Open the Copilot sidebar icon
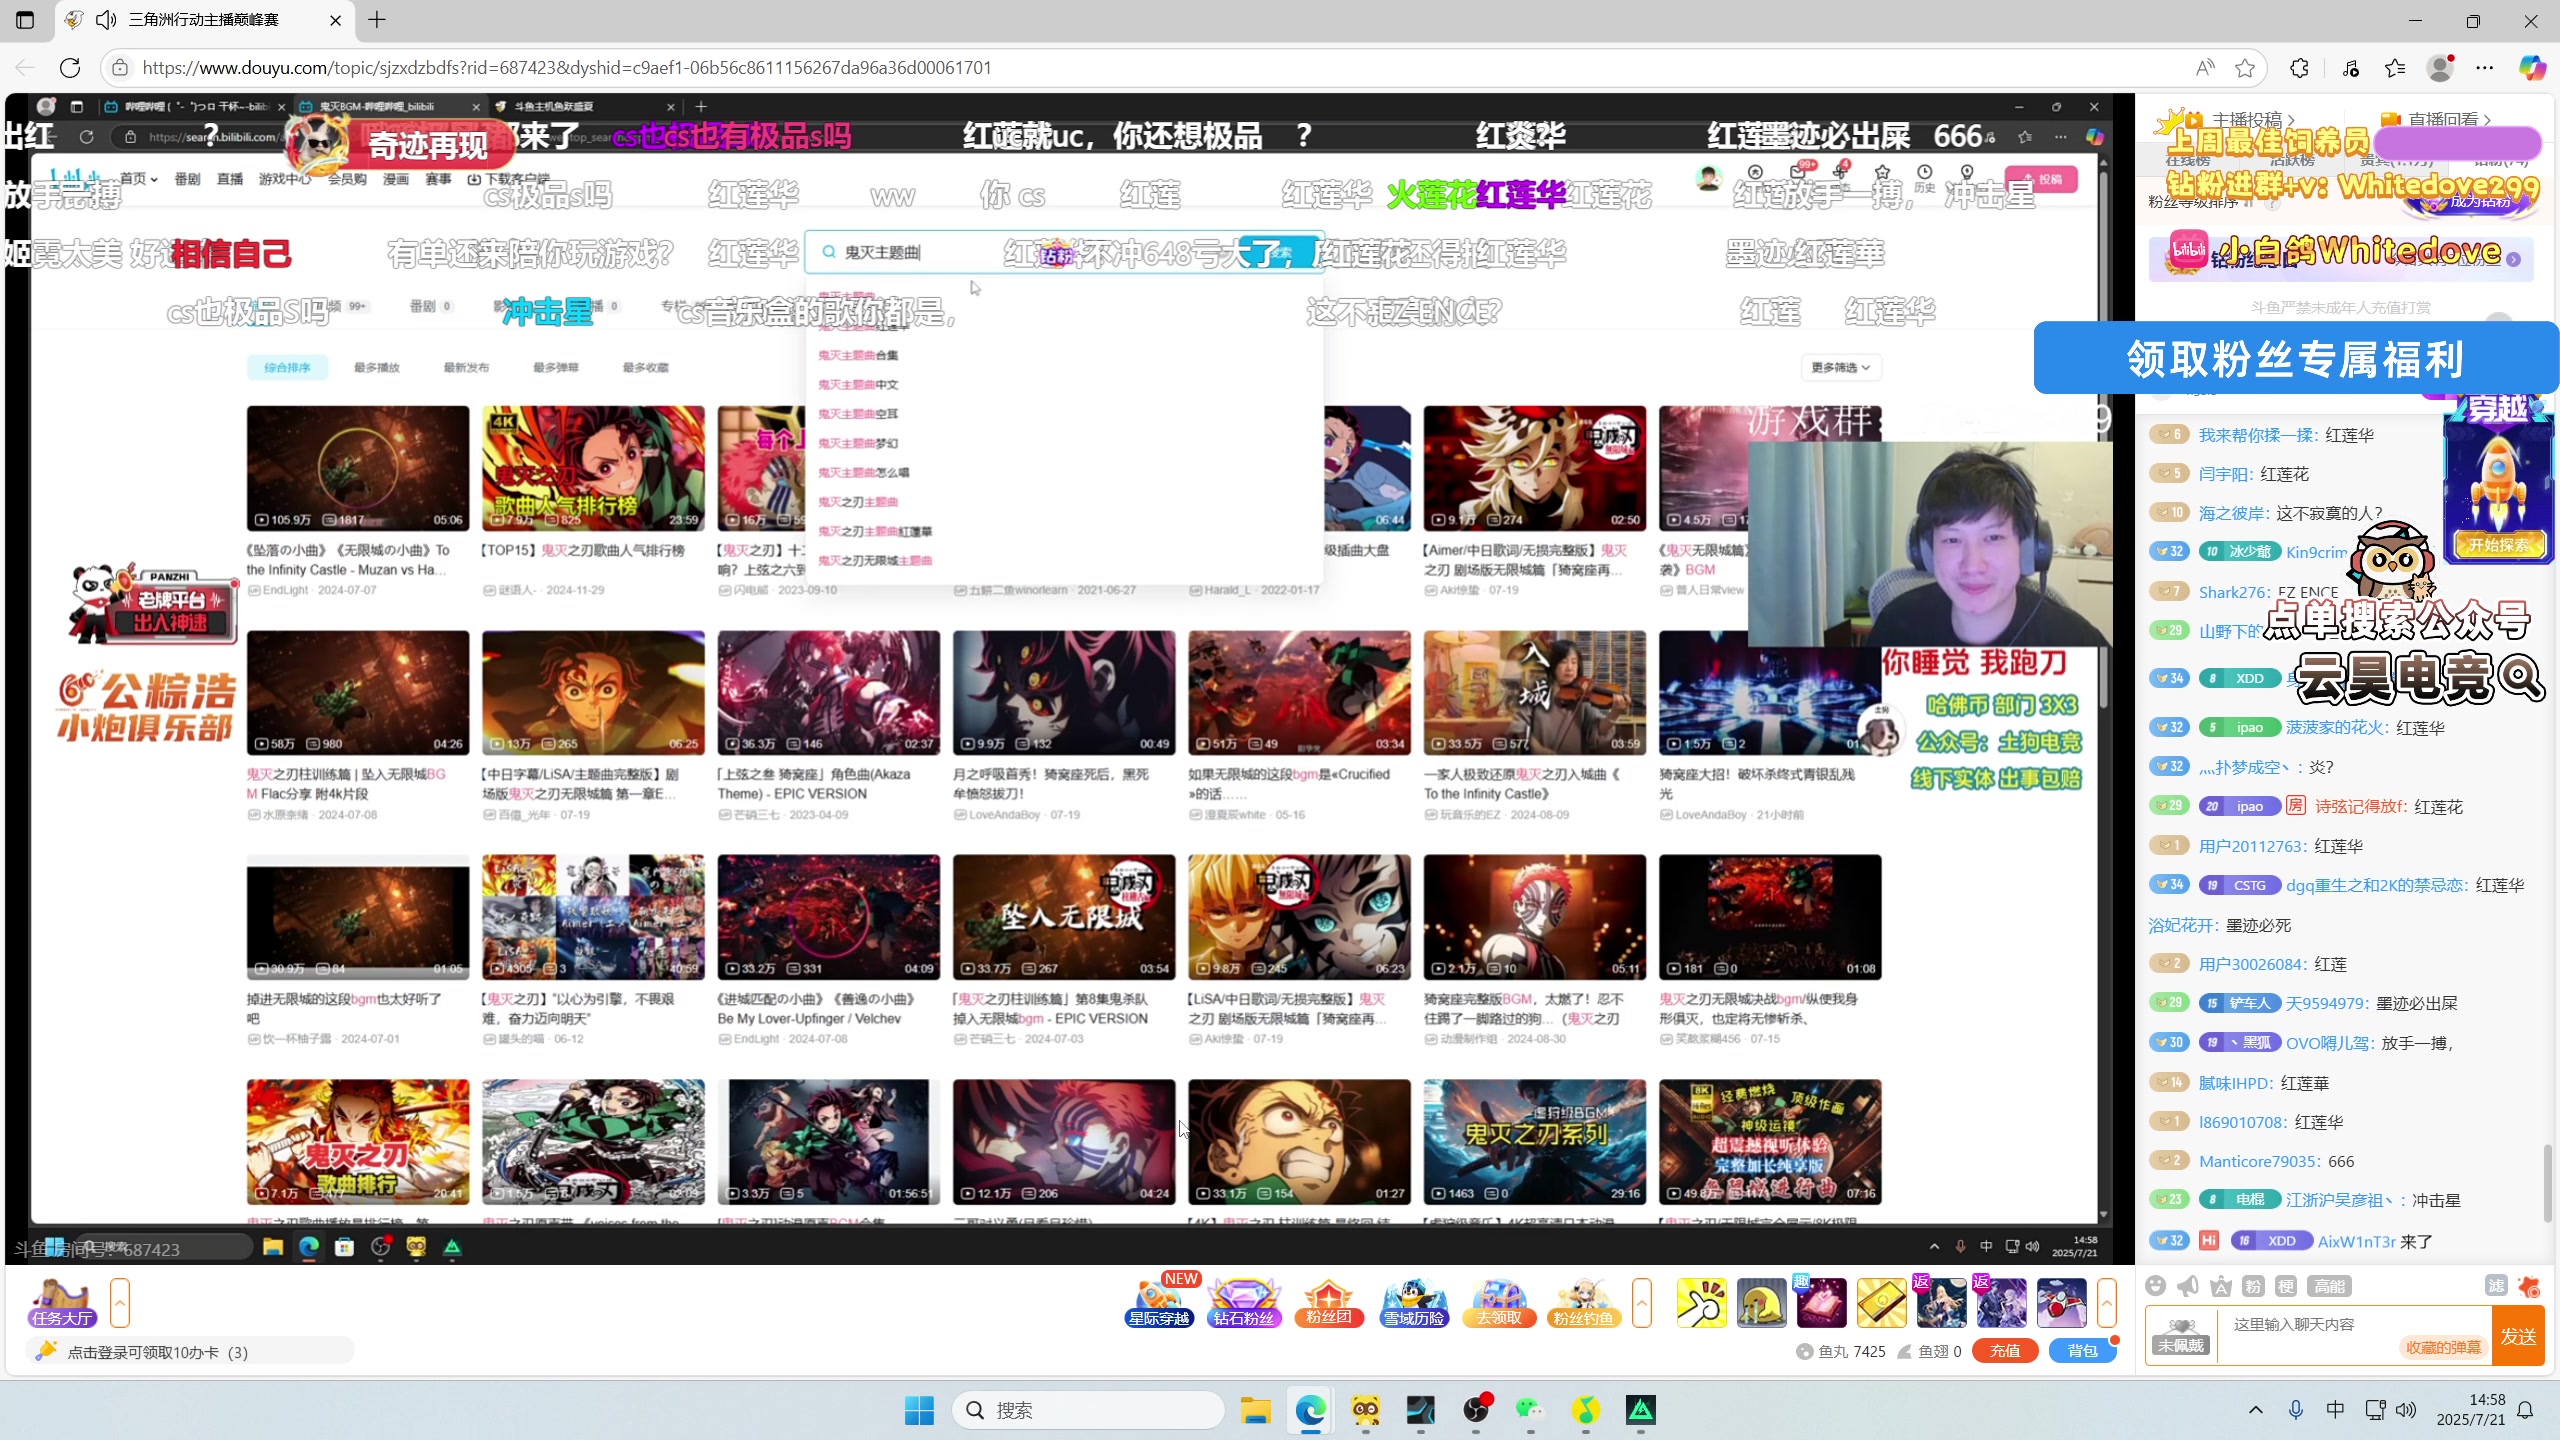This screenshot has width=2560, height=1440. click(x=2532, y=67)
